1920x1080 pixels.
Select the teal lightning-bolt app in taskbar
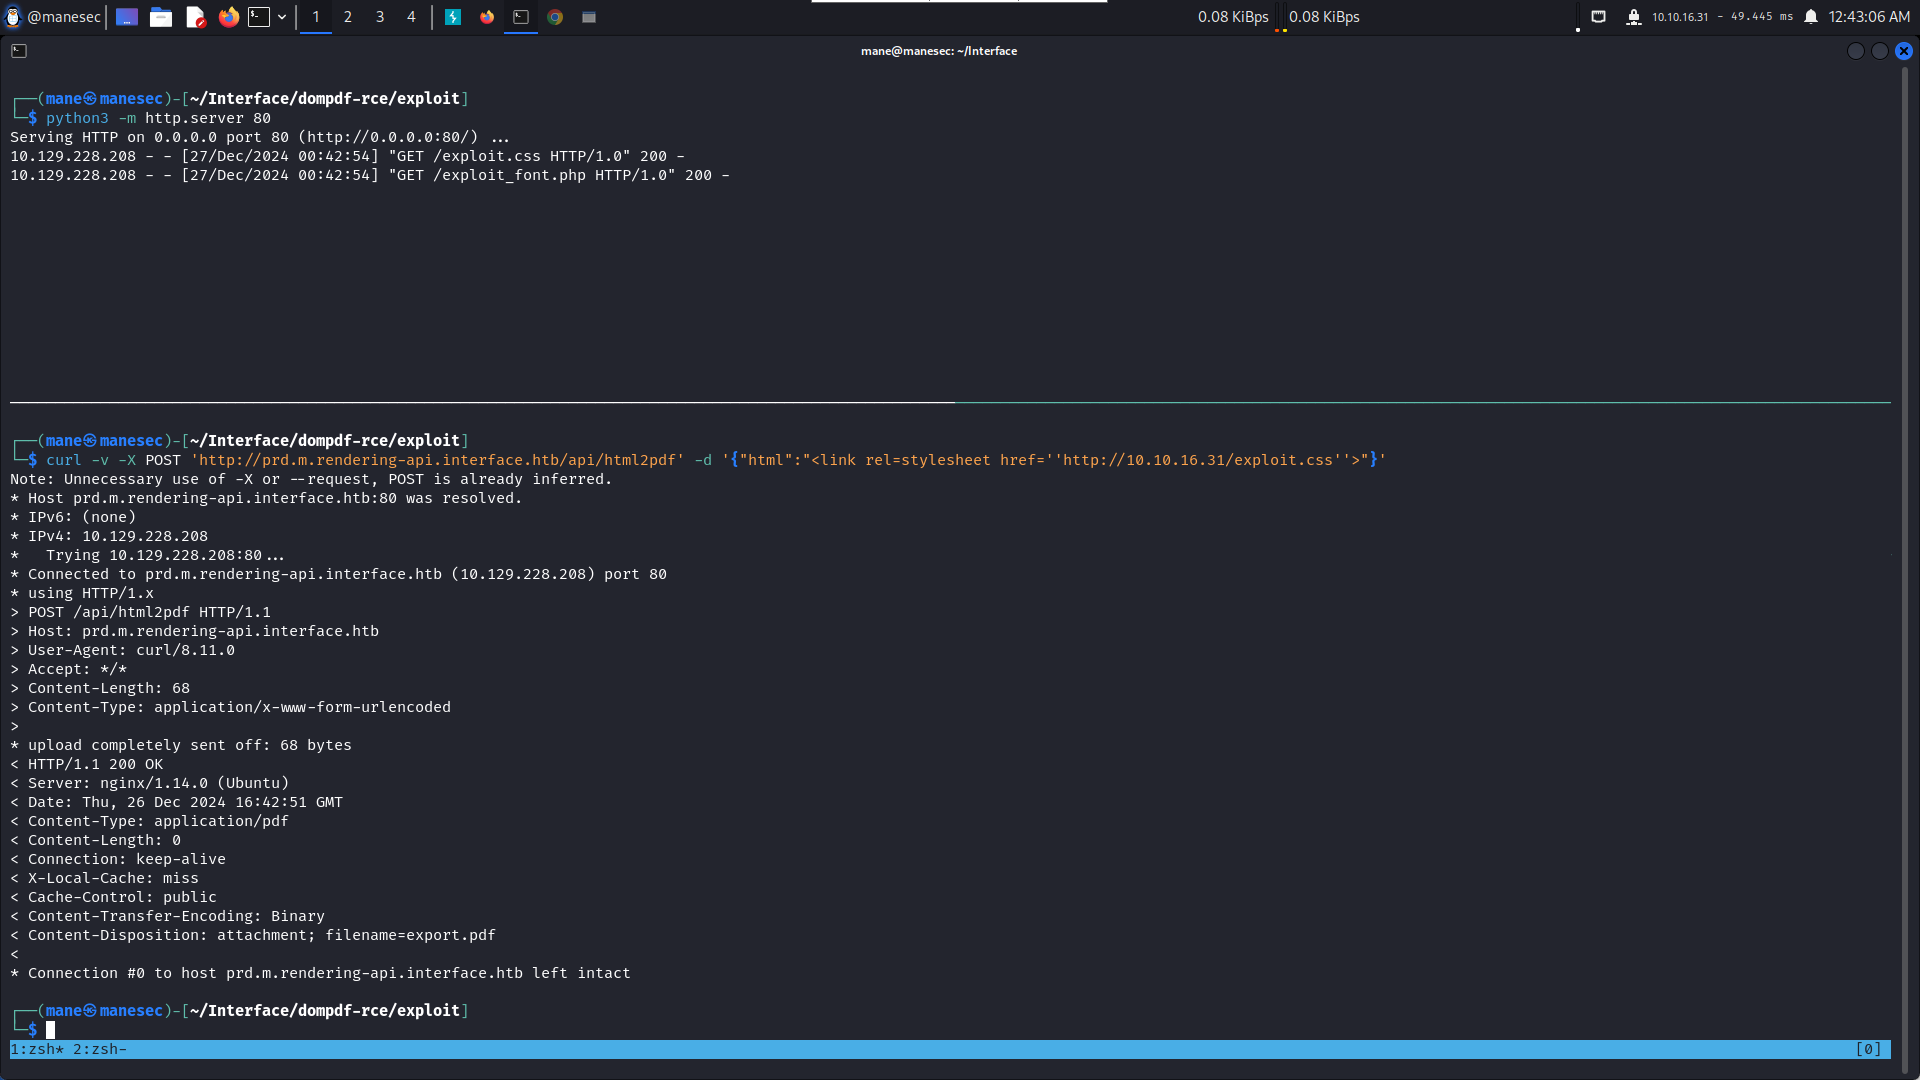[x=453, y=17]
